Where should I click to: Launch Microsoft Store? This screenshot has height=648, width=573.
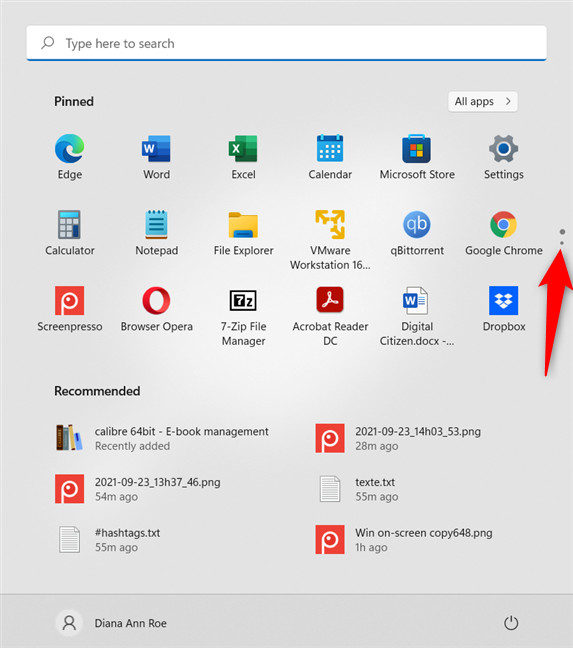417,157
